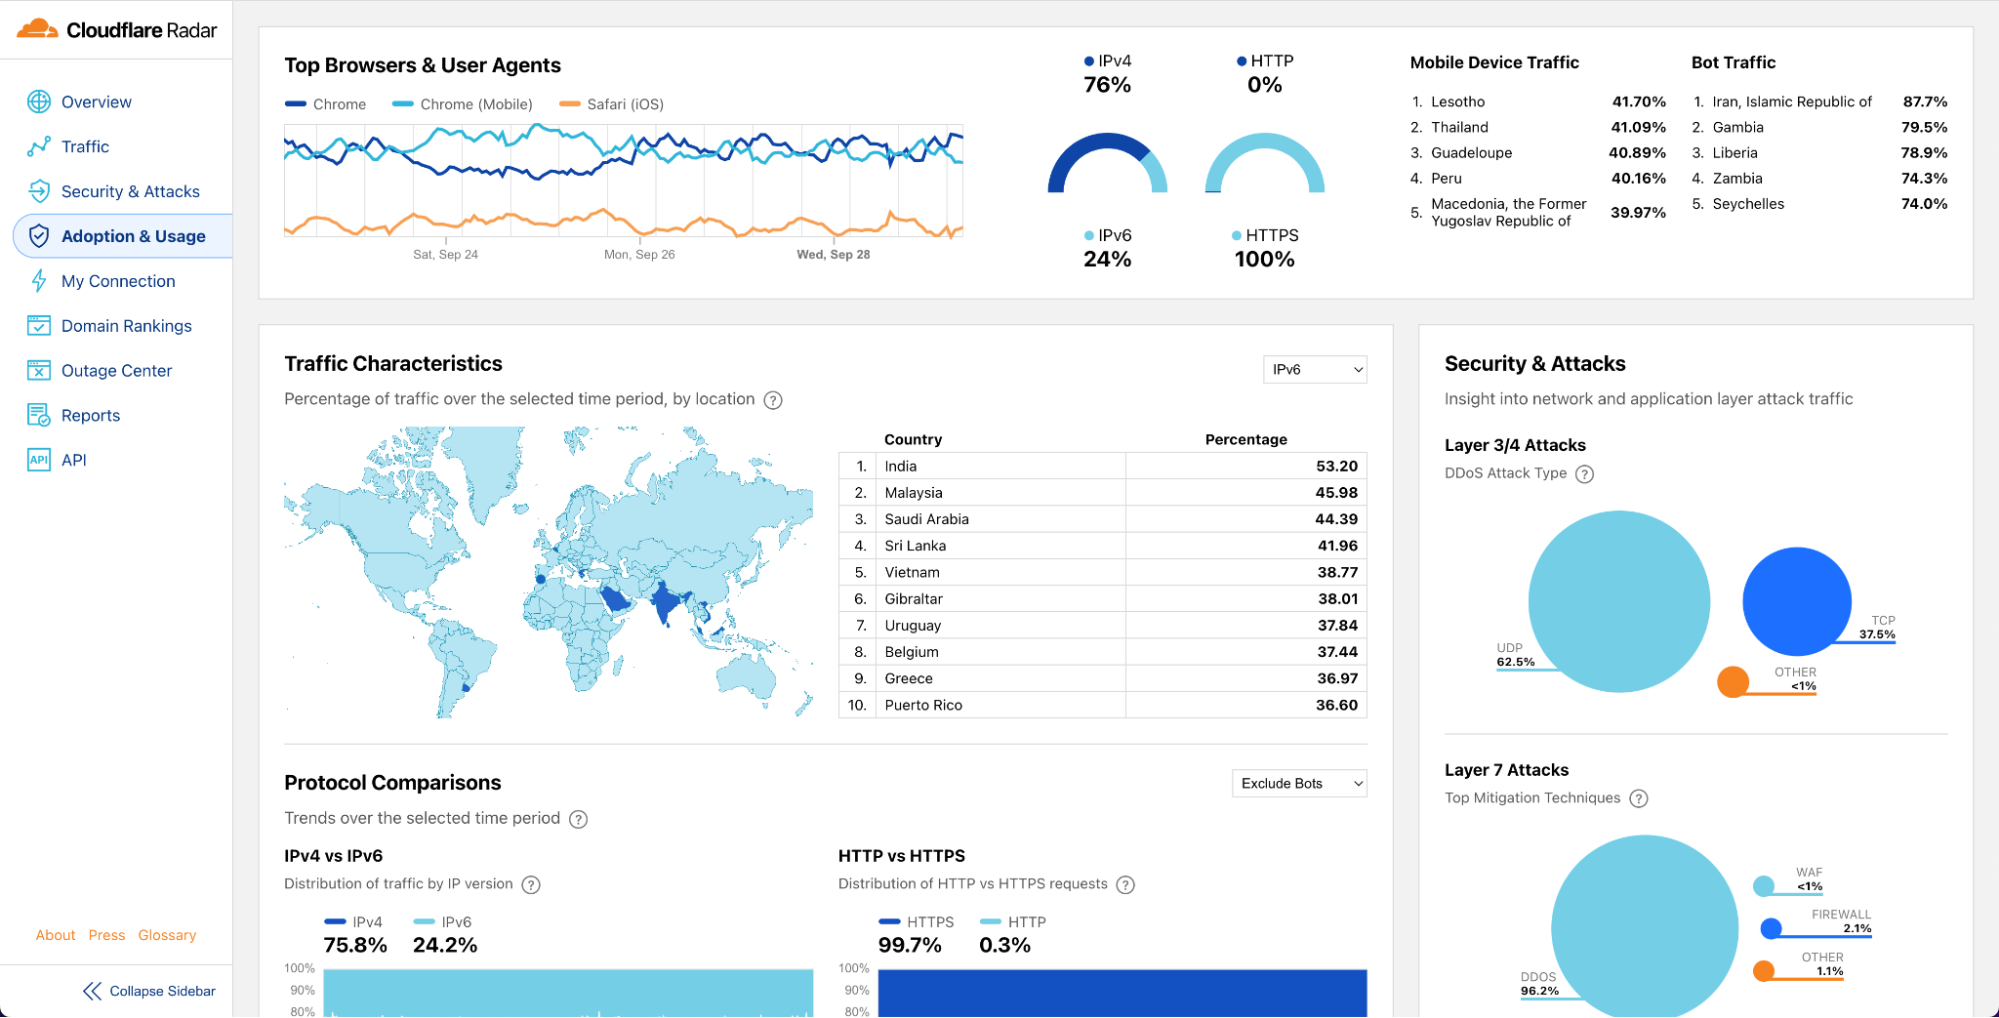
Task: Open help icon beside traffic by location text
Action: tap(773, 400)
